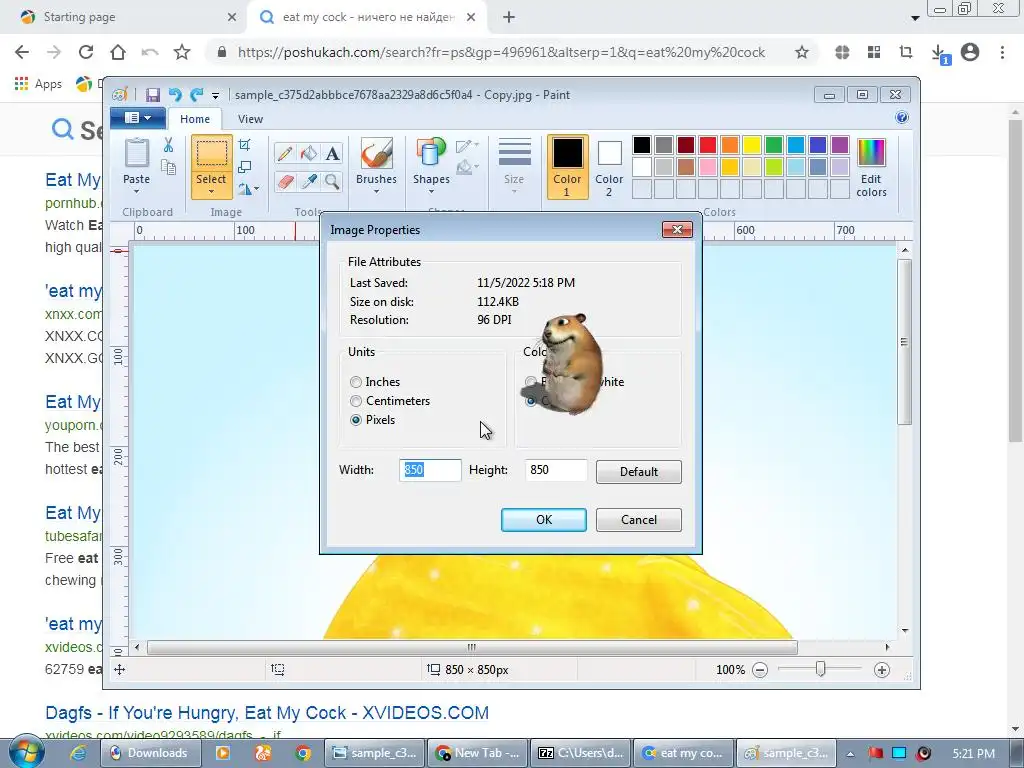Open the Rotate dropdown arrow
Image resolution: width=1024 pixels, height=768 pixels.
pos(257,189)
